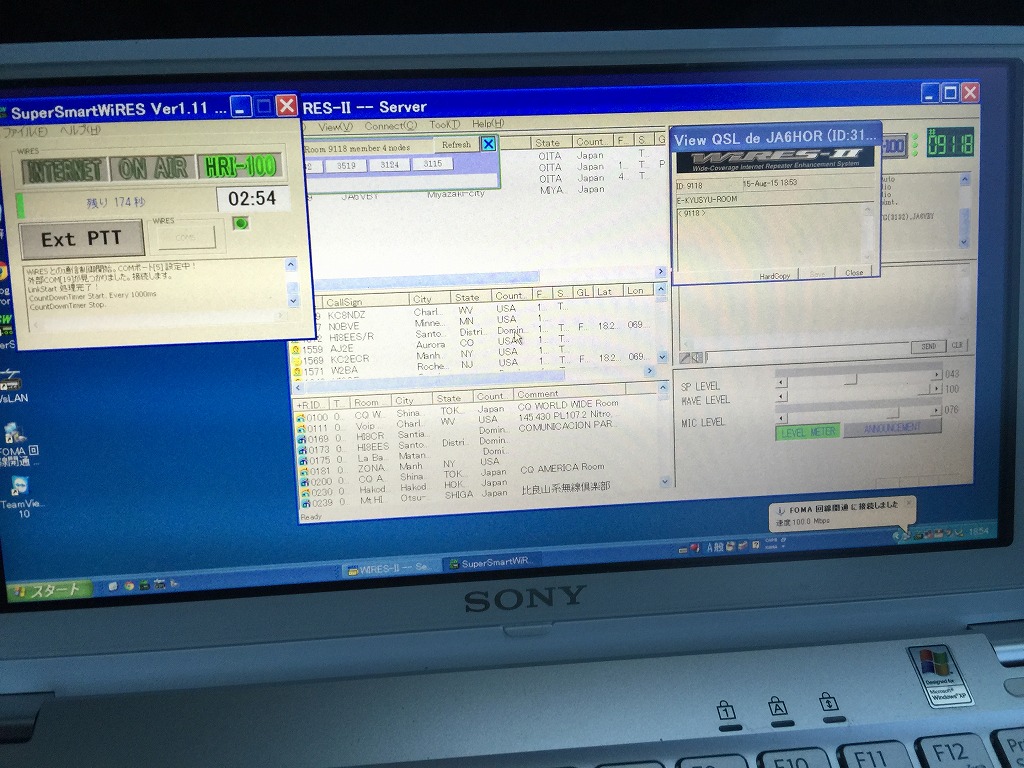Click Refresh in room member popup
The height and width of the screenshot is (768, 1024).
[456, 144]
